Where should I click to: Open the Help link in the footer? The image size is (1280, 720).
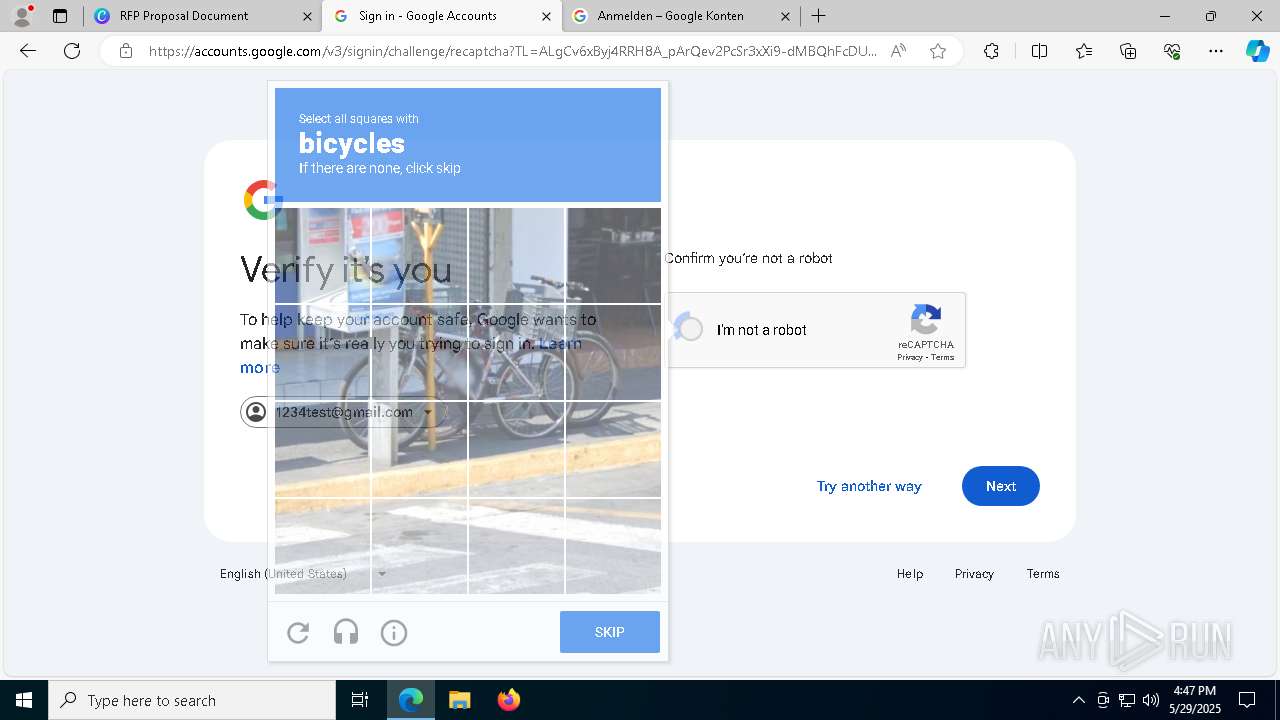point(910,574)
